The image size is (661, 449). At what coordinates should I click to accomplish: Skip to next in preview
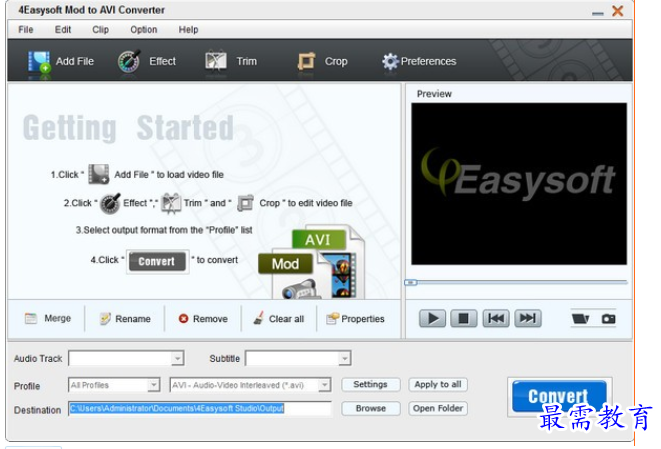tap(528, 318)
